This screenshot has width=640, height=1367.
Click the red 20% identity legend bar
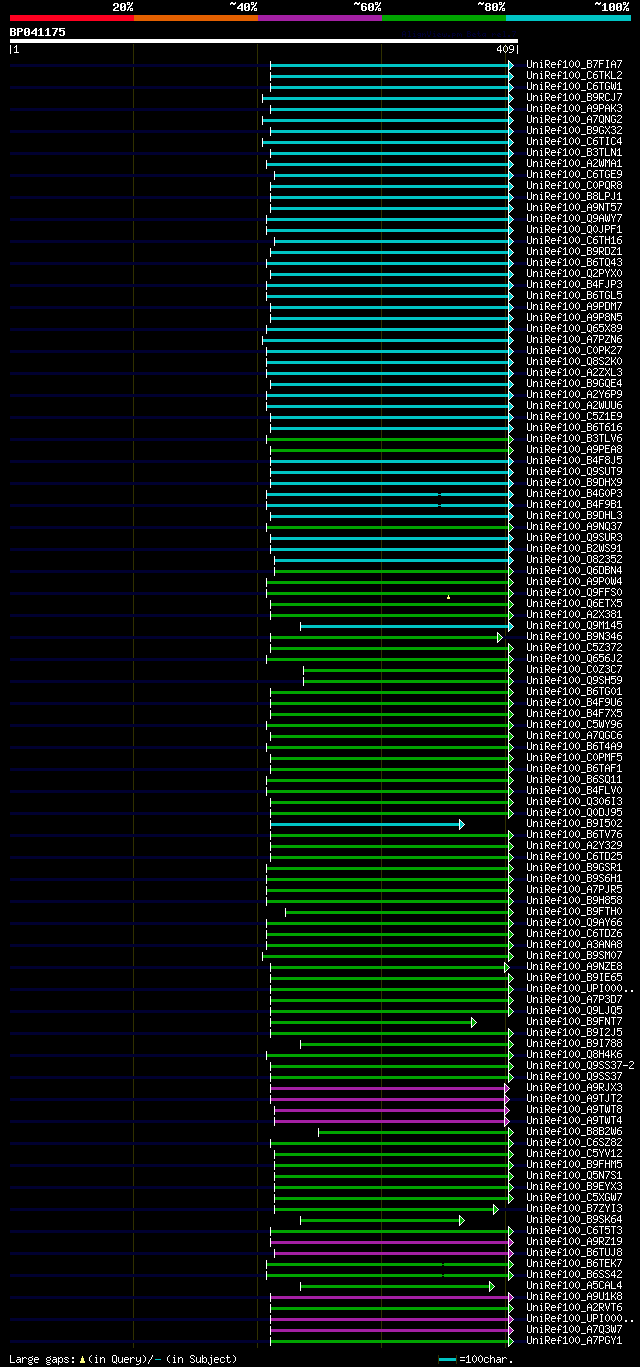(x=72, y=18)
